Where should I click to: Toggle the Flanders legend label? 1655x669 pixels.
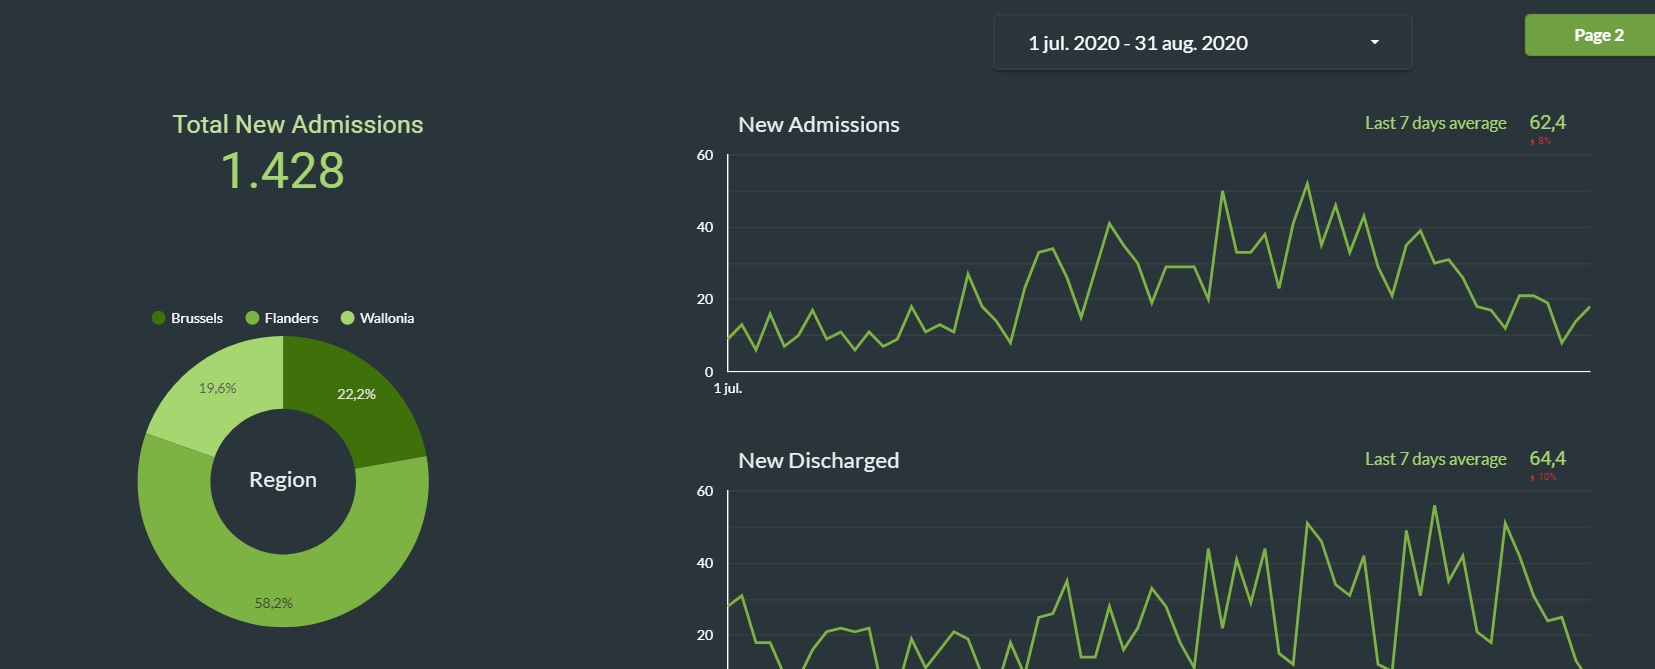tap(291, 318)
